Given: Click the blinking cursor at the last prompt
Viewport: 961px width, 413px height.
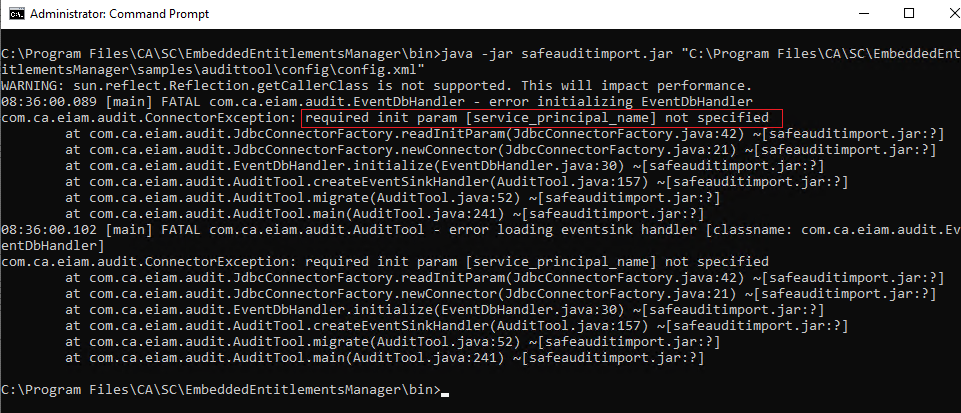Looking at the screenshot, I should tap(444, 391).
